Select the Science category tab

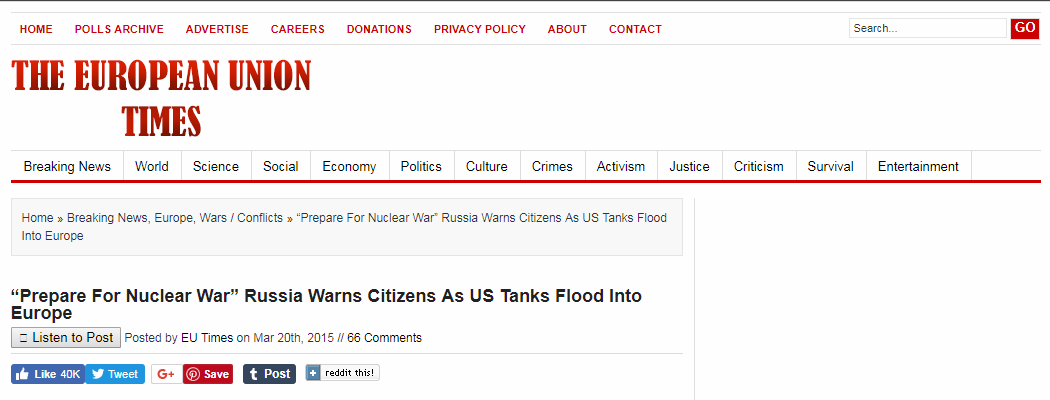point(216,166)
